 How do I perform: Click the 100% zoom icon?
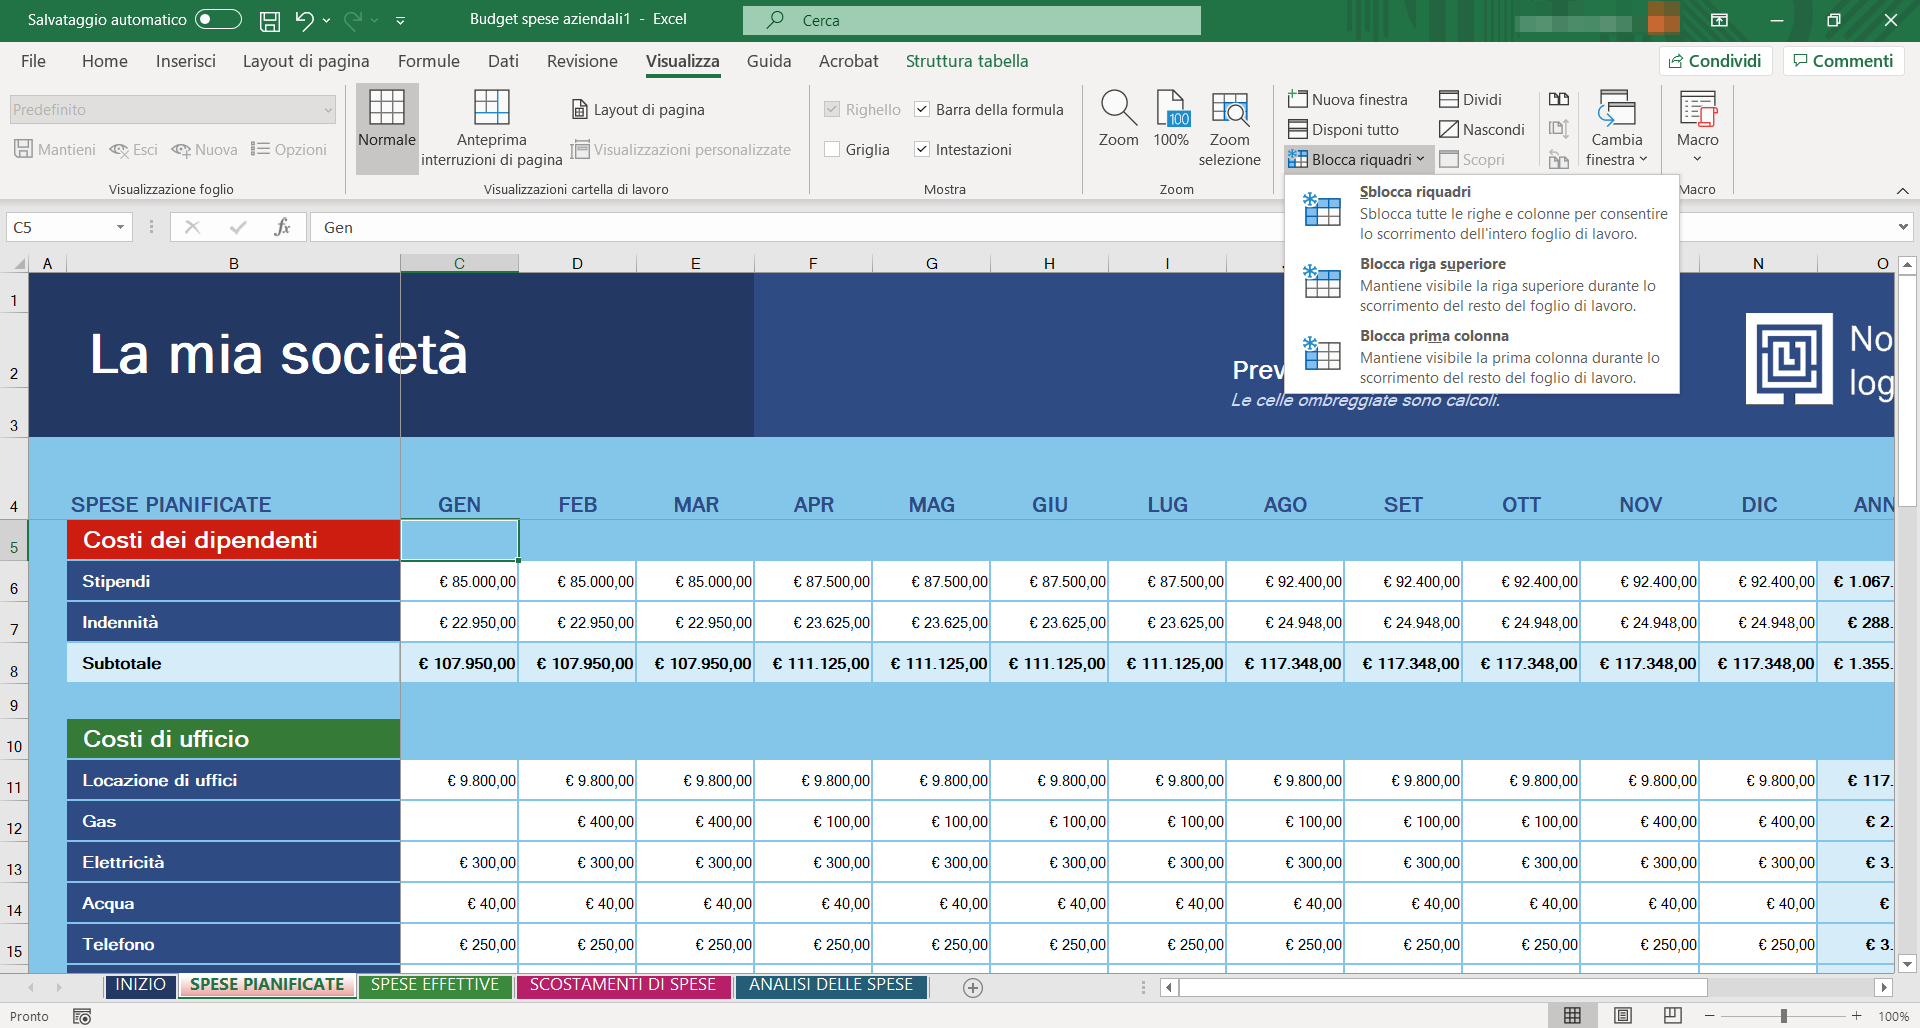[x=1171, y=108]
